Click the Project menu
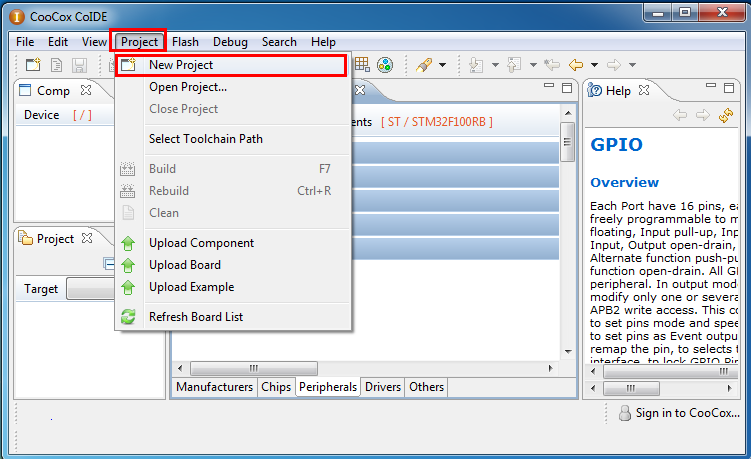The width and height of the screenshot is (751, 459). 139,42
